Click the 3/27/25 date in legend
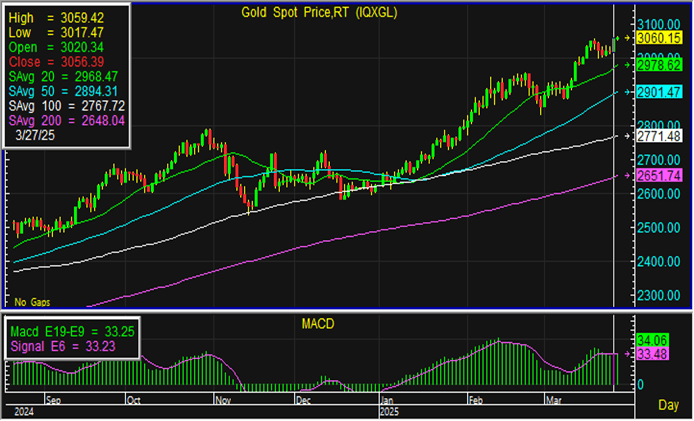 38,133
